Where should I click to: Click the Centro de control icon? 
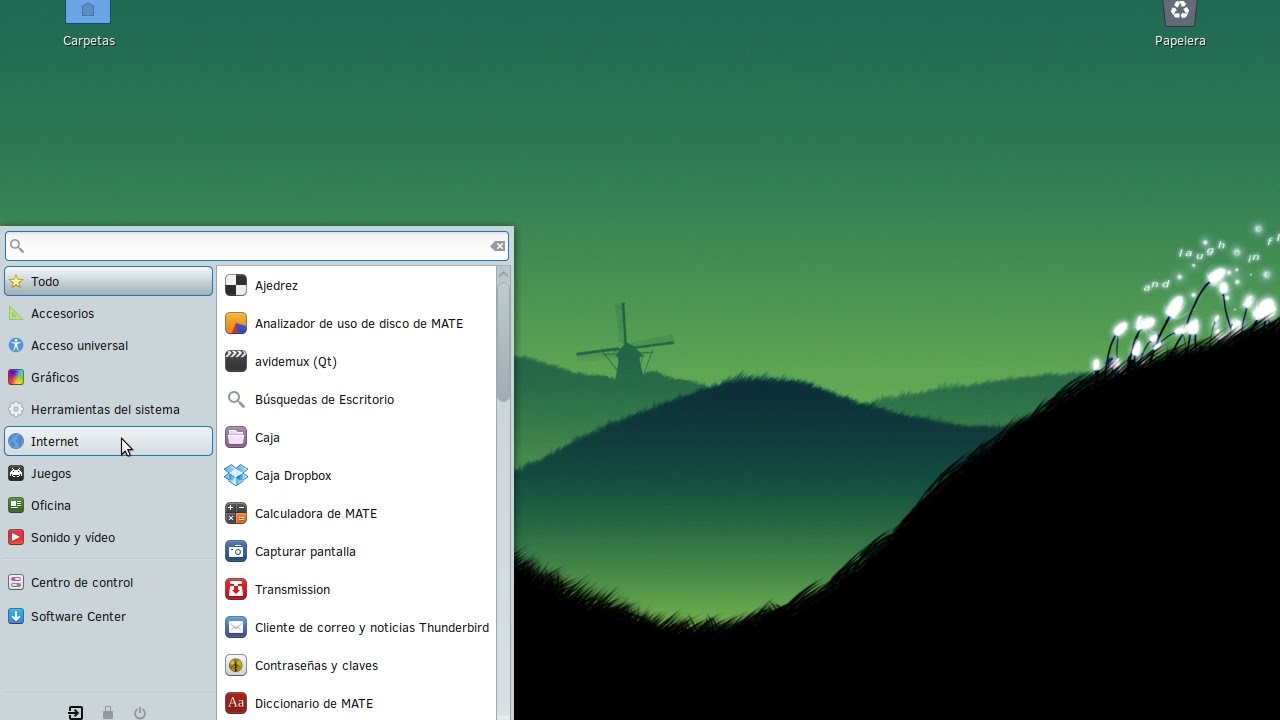[x=16, y=583]
